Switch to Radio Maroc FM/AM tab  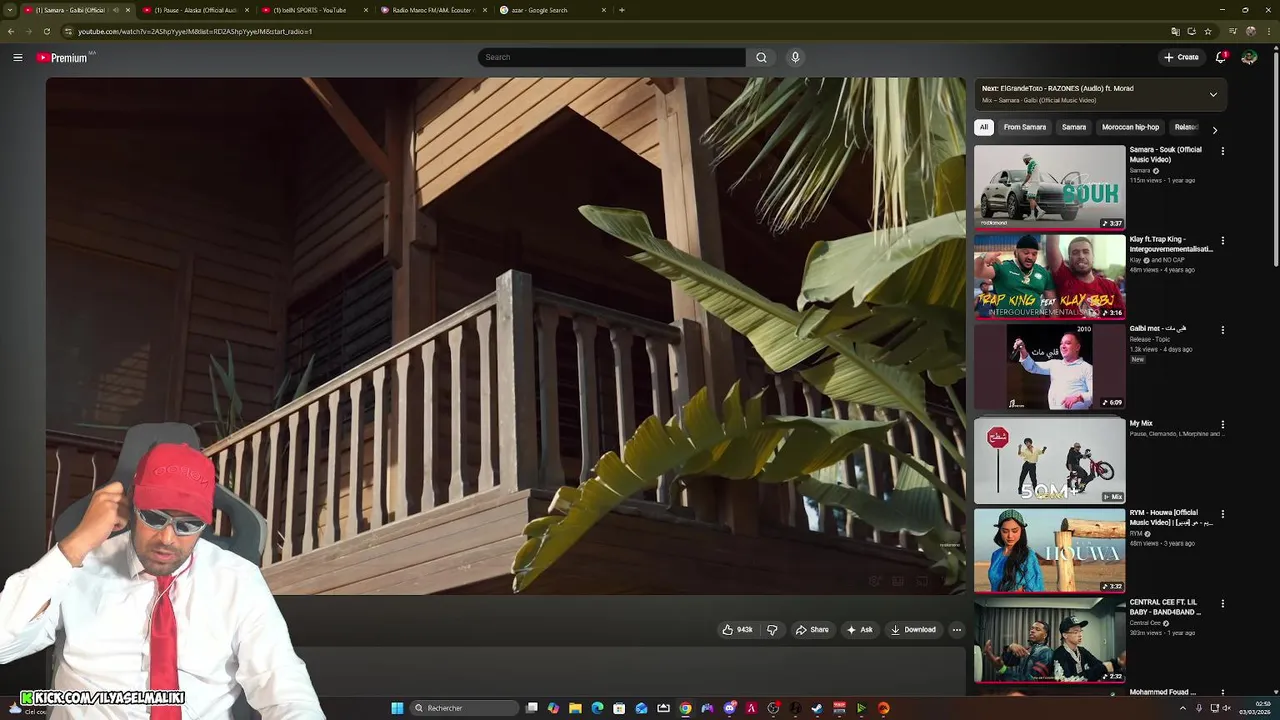pos(433,10)
